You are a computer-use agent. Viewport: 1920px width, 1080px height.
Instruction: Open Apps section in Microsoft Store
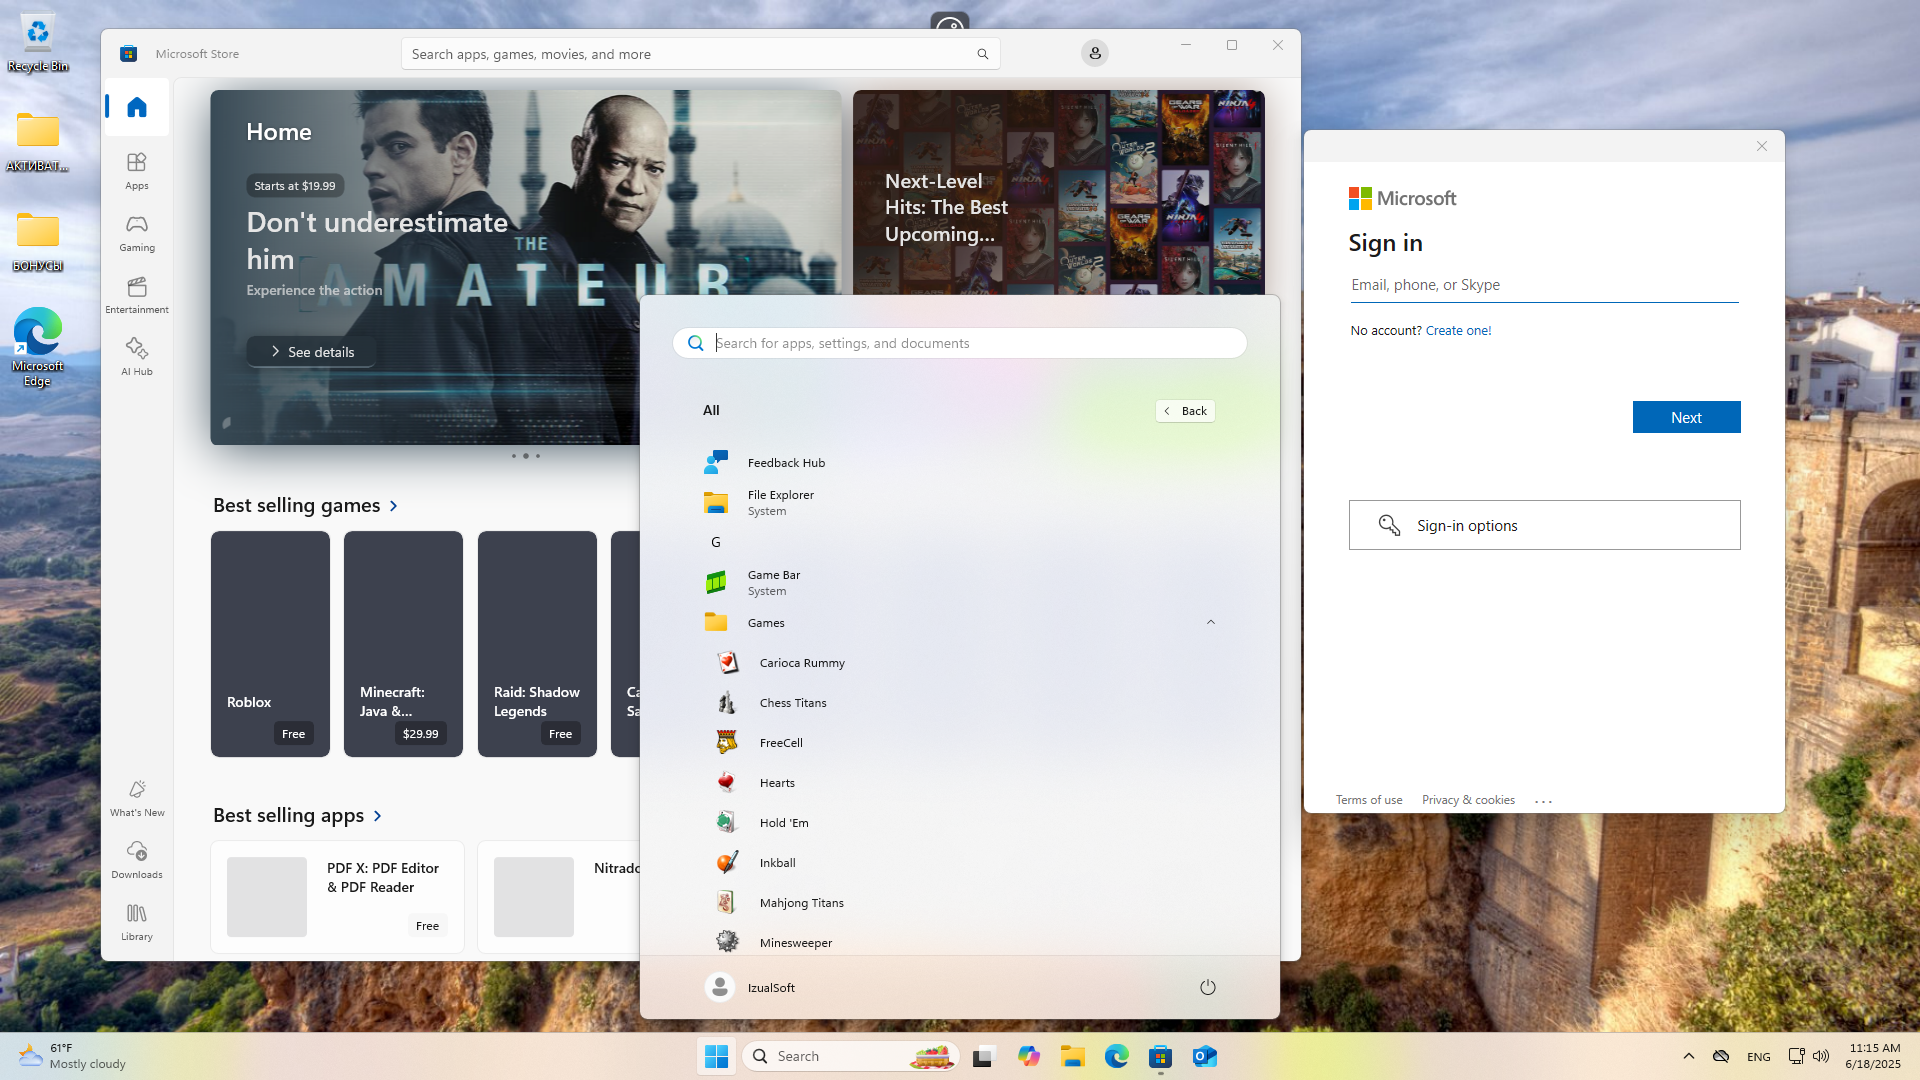pos(137,170)
